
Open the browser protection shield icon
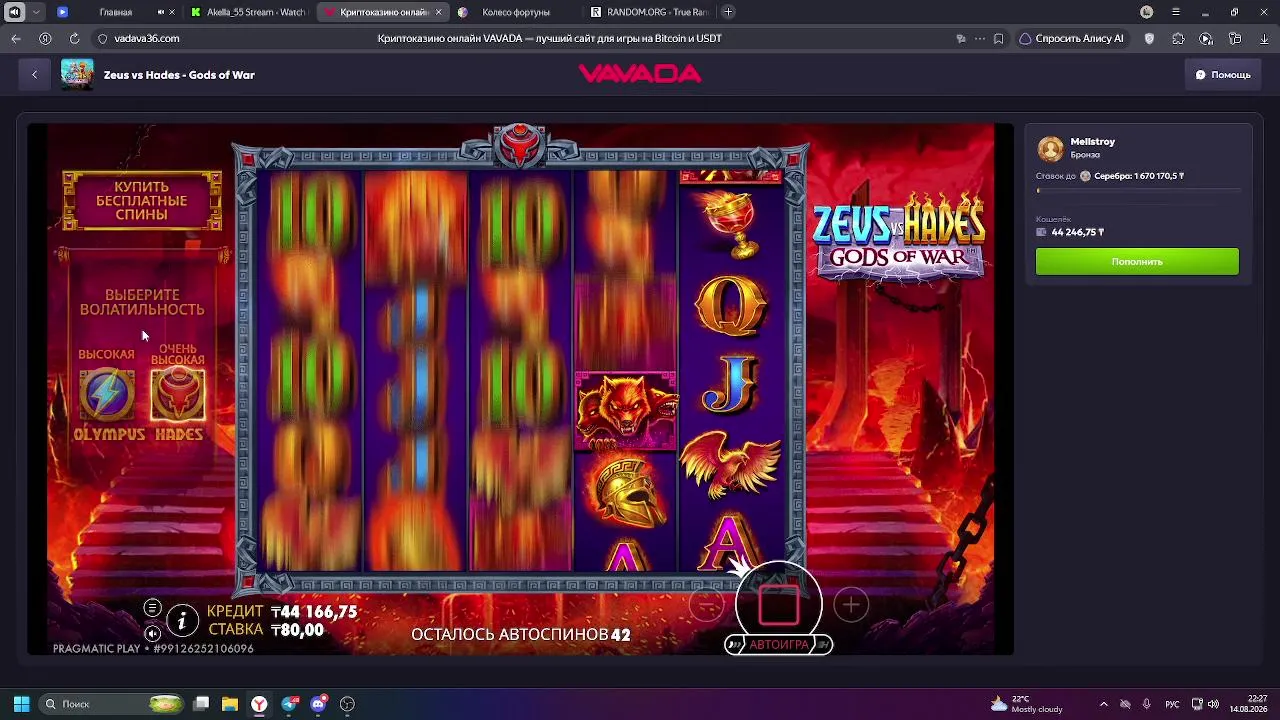[1149, 38]
